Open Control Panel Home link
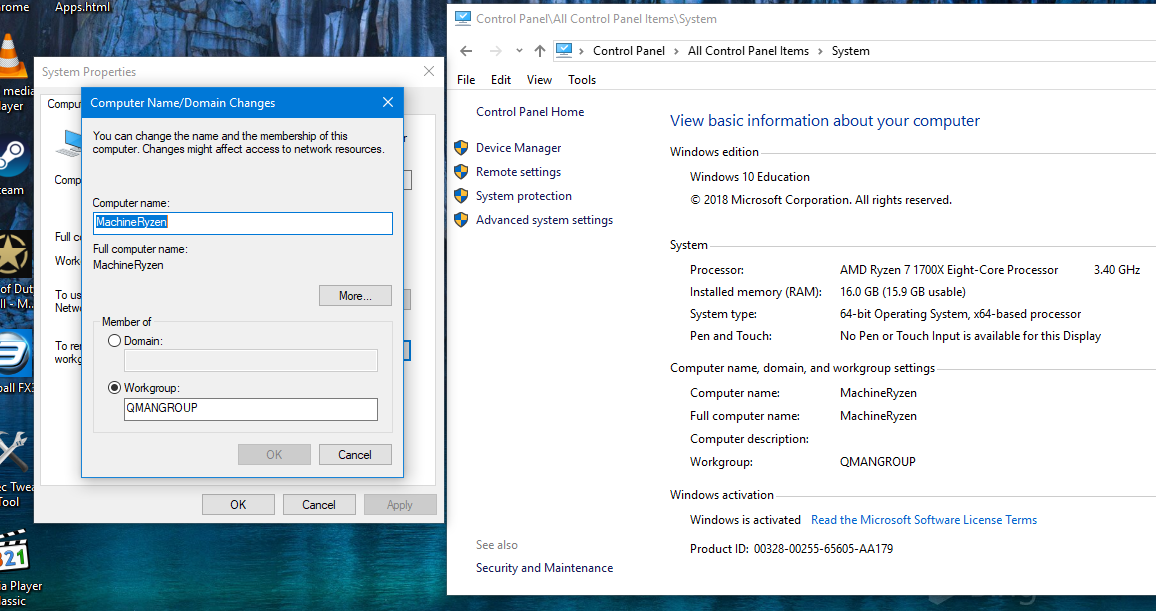1156x611 pixels. point(530,112)
